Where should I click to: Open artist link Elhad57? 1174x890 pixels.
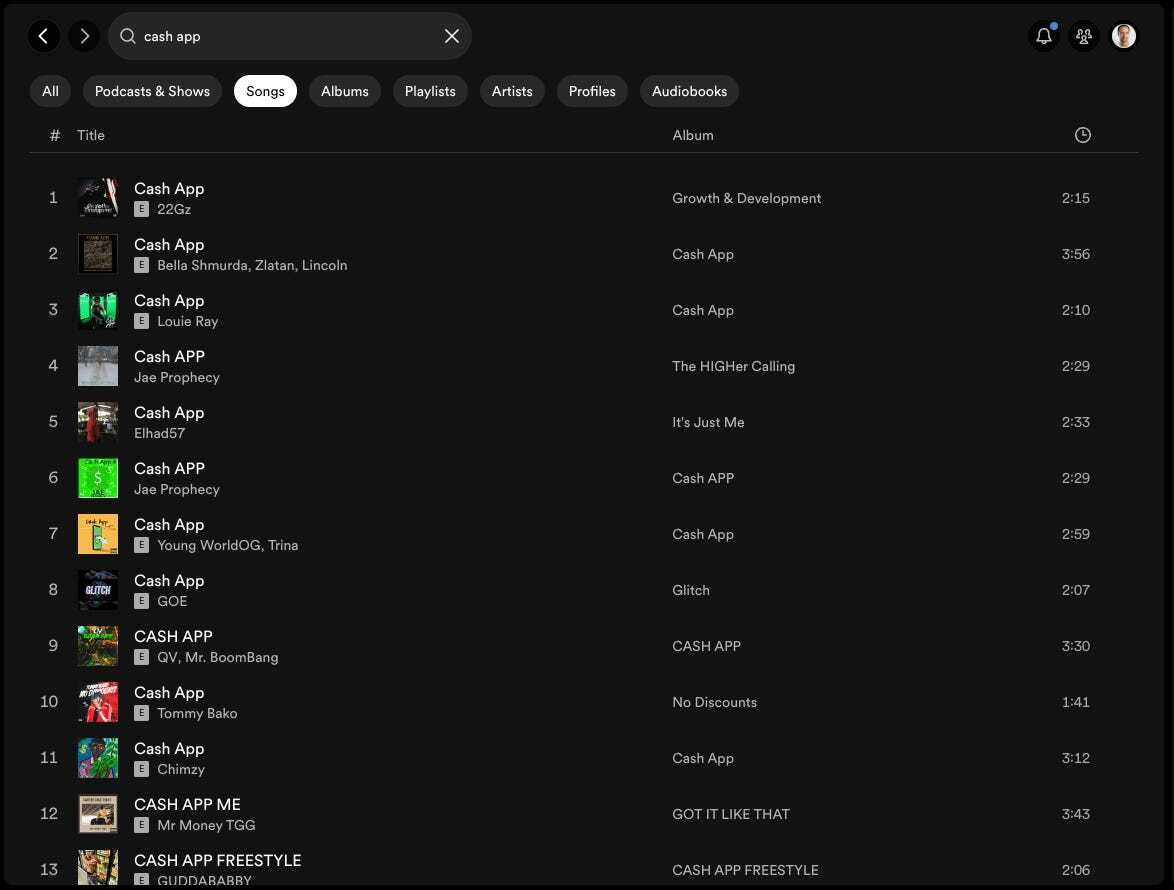[159, 433]
